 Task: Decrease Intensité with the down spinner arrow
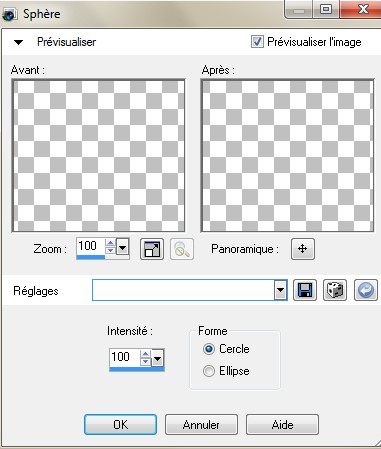145,362
